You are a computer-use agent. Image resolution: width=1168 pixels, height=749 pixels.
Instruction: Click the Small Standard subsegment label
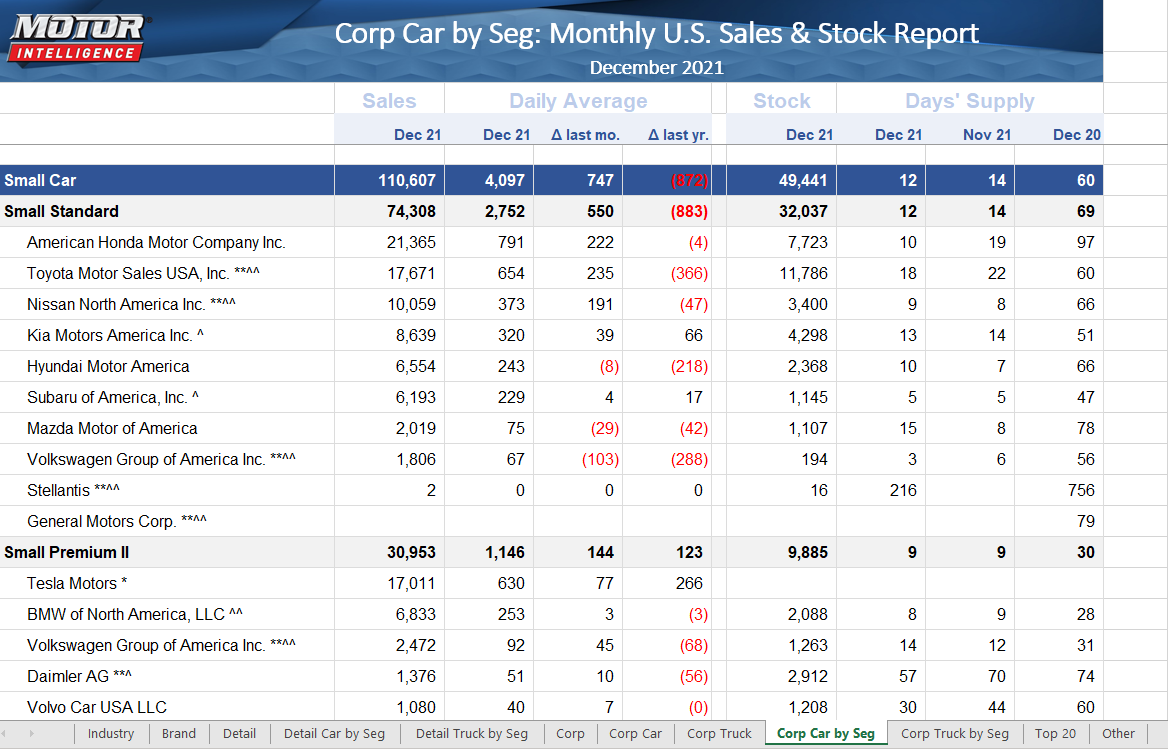[x=61, y=212]
